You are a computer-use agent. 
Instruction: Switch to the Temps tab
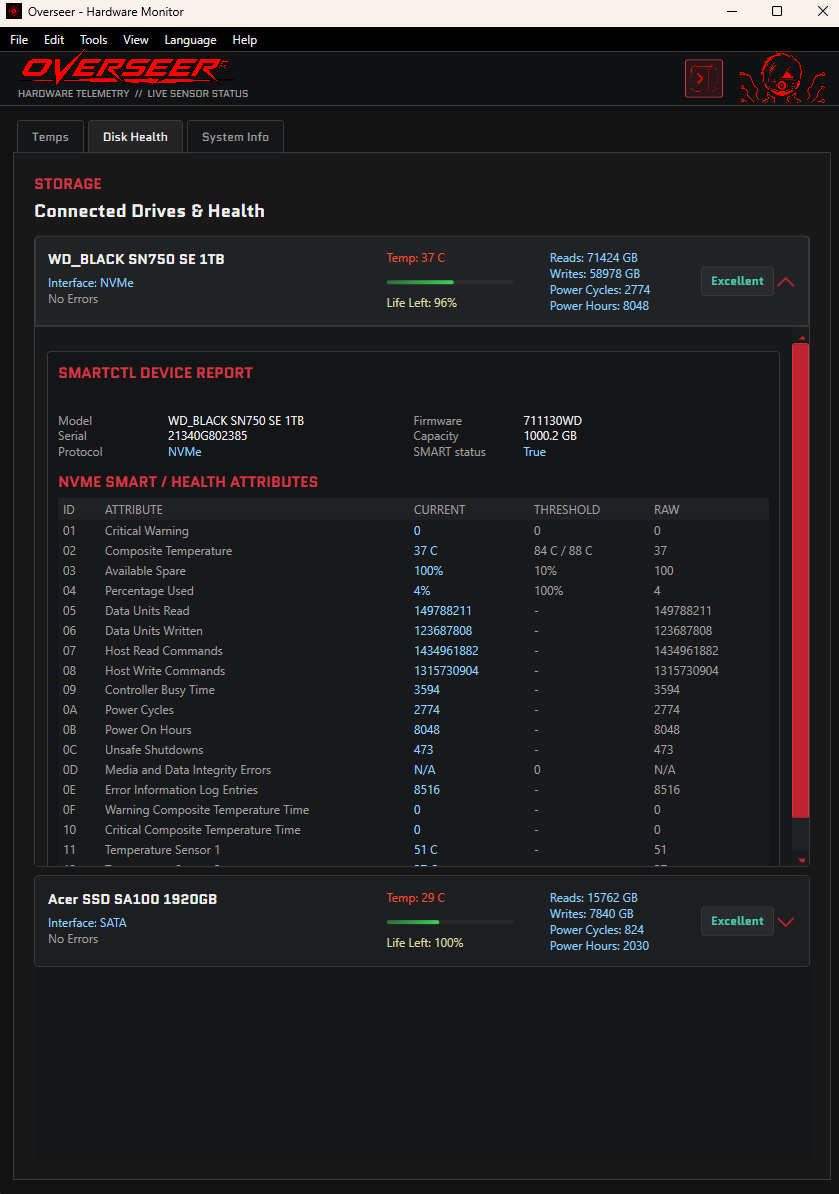[x=50, y=137]
